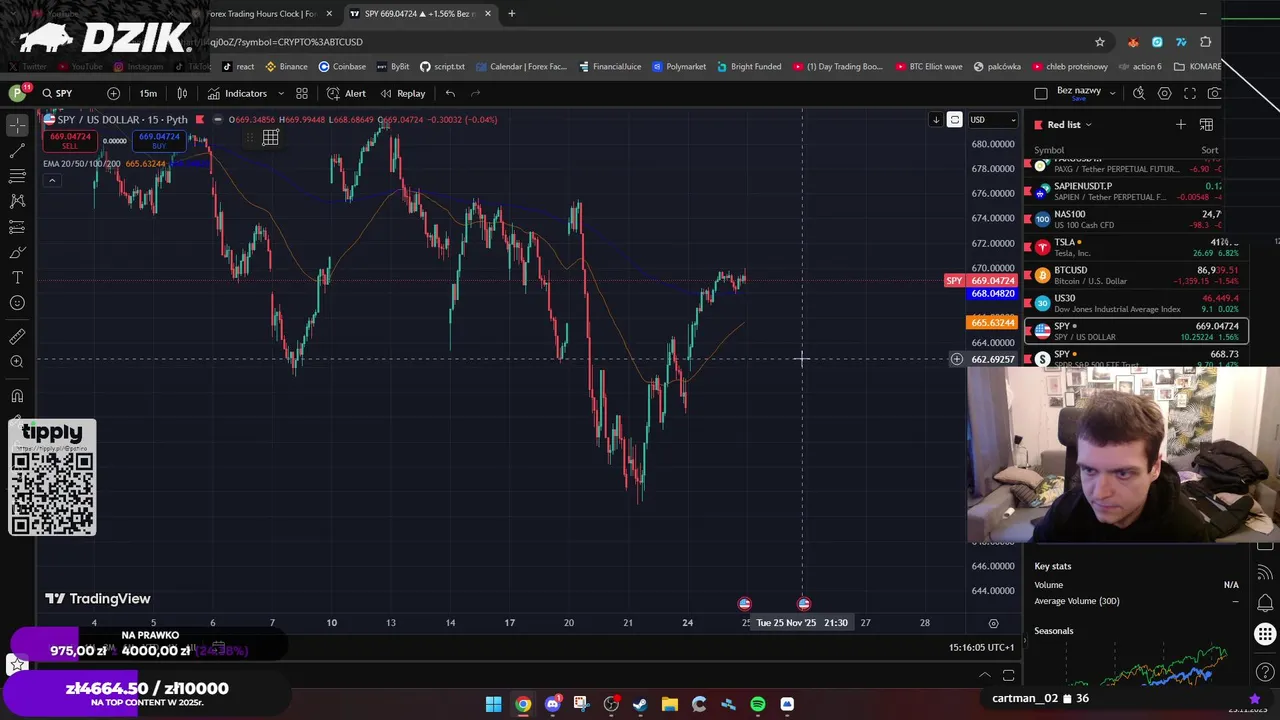1280x720 pixels.
Task: Select the brush drawing tool
Action: click(17, 252)
